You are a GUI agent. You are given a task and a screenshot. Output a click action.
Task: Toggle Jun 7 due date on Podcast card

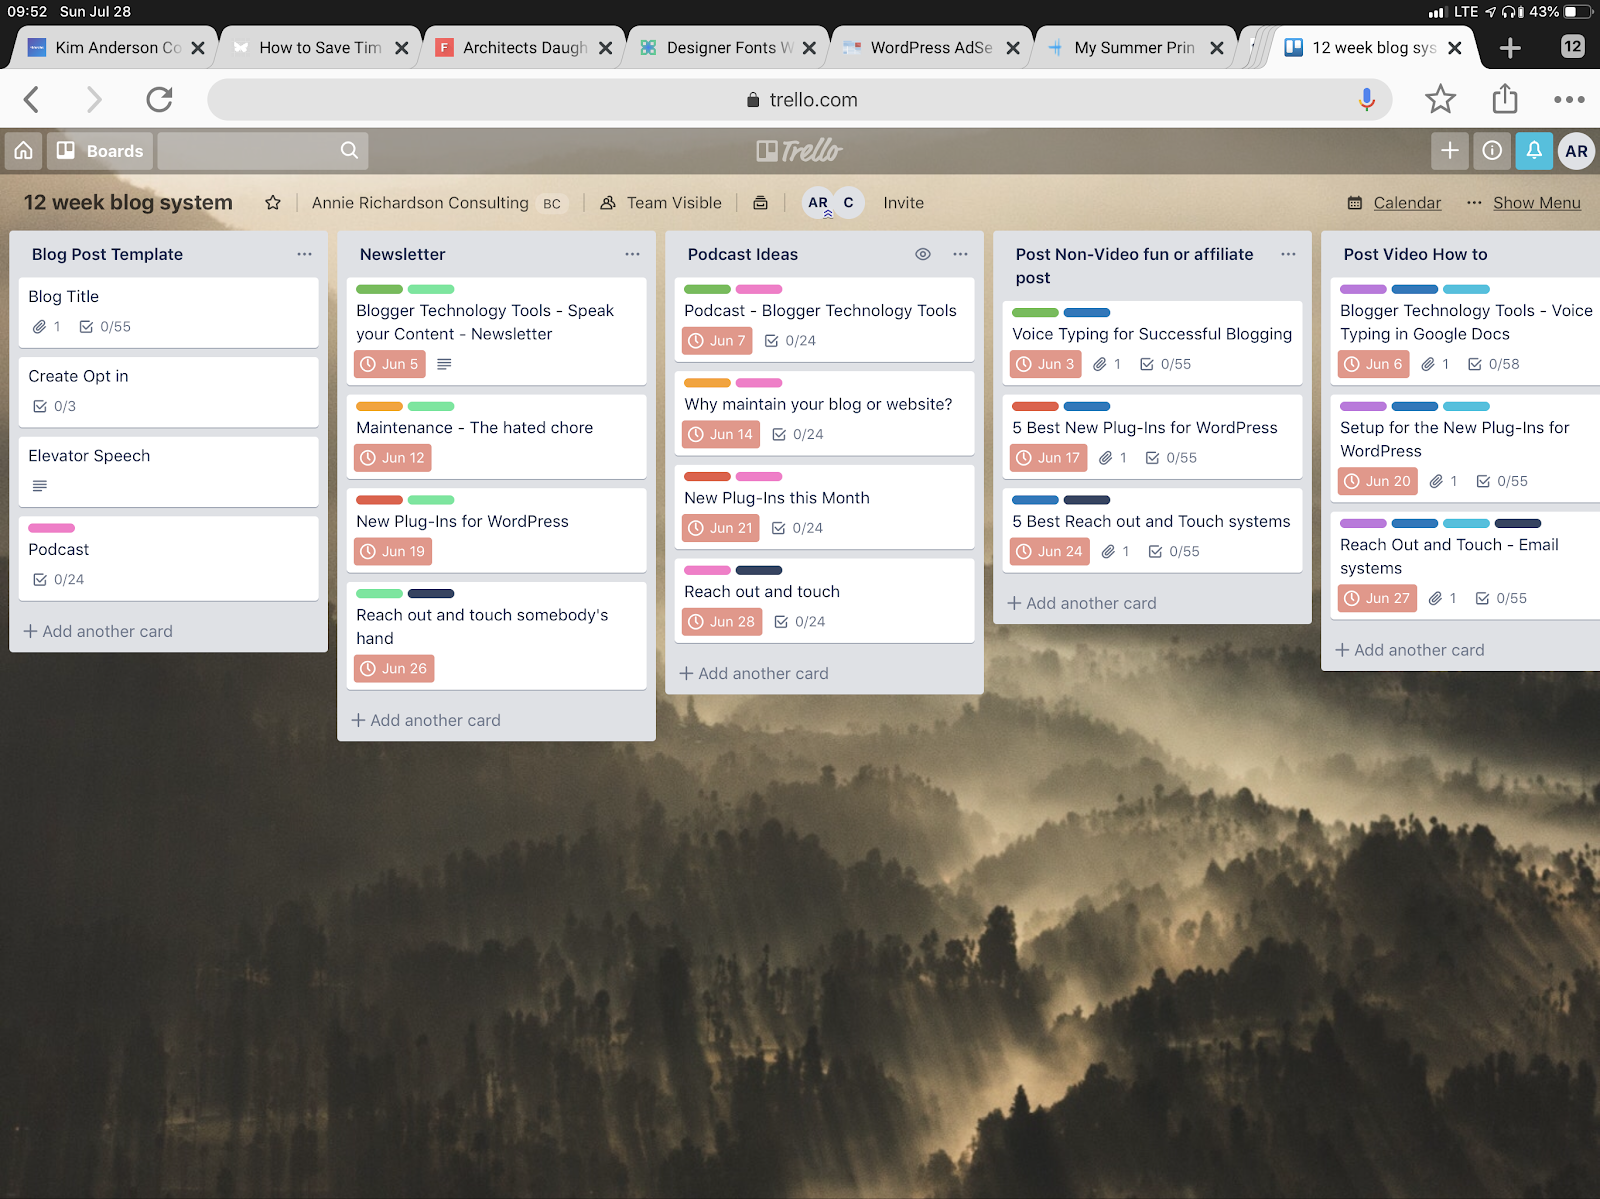[x=717, y=340]
